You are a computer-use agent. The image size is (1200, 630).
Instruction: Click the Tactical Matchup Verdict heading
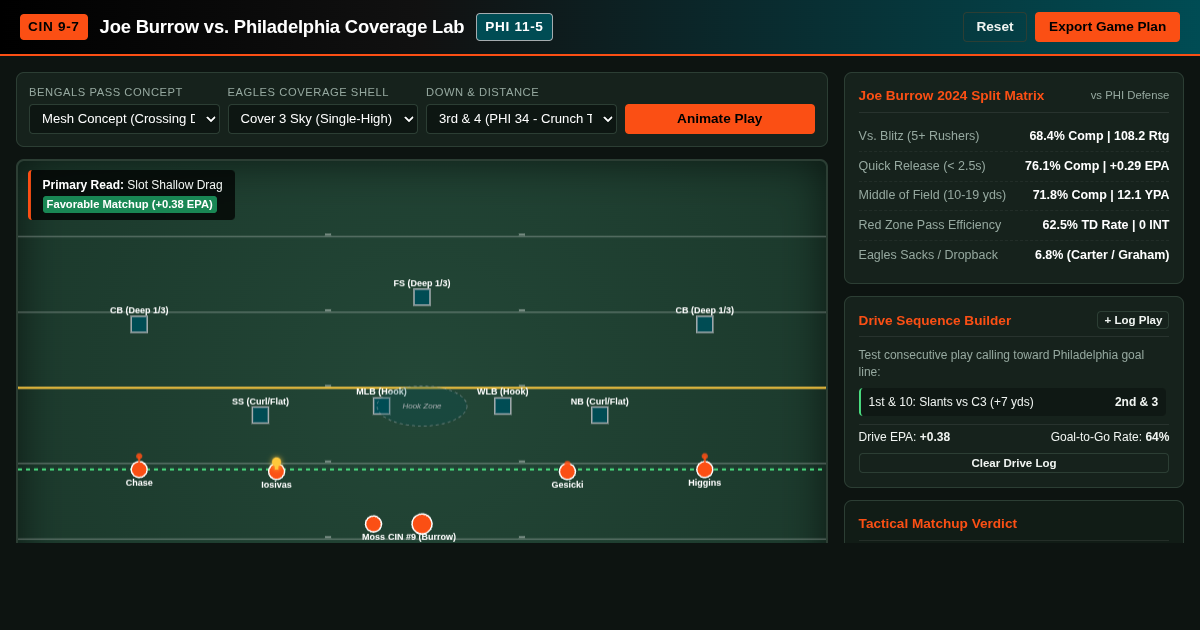938,523
